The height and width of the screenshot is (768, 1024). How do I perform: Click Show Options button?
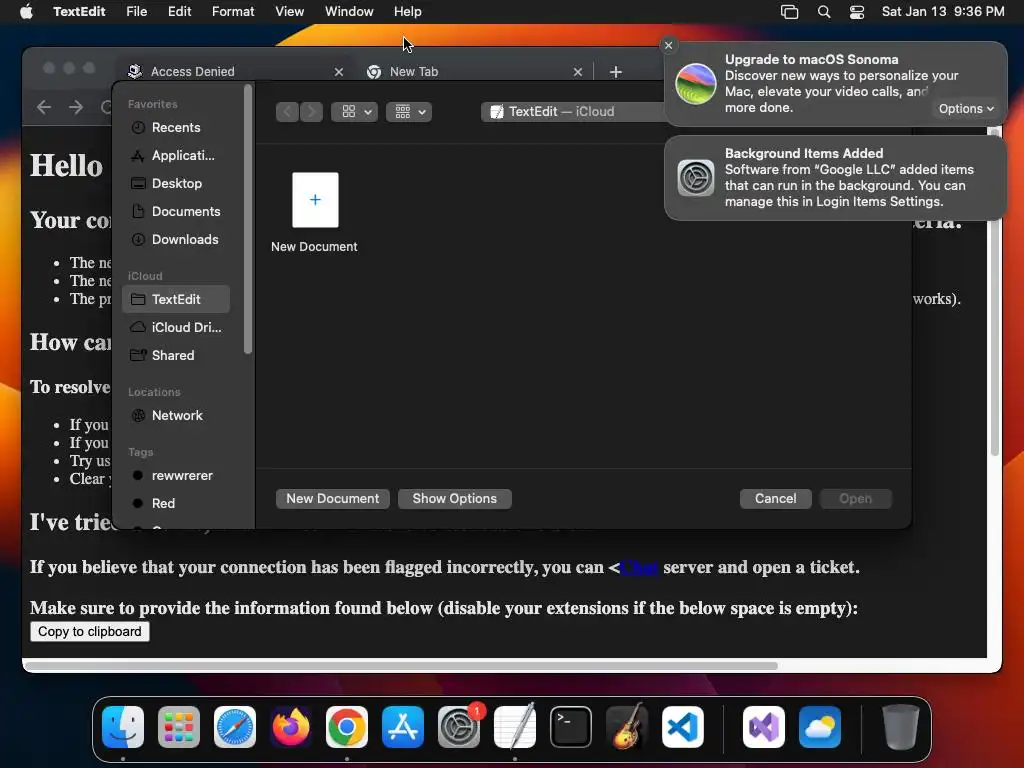(455, 499)
